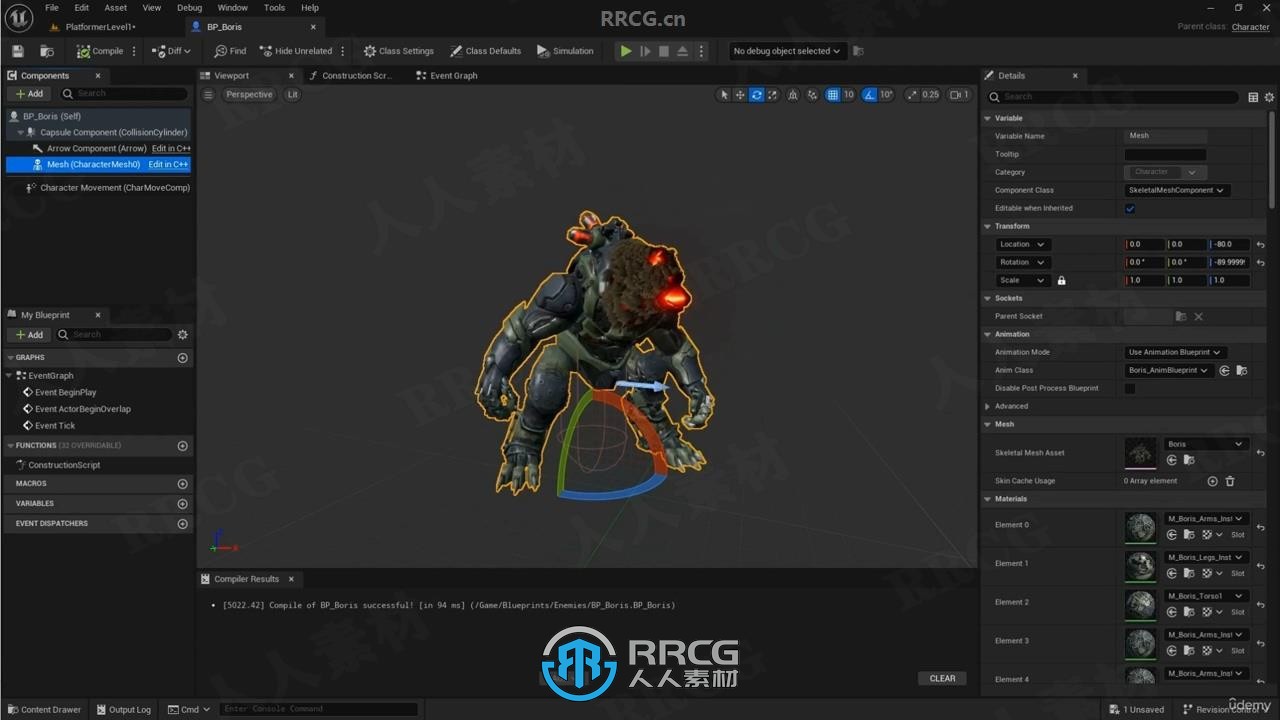Open the Lit view mode menu
The image size is (1280, 720).
[x=292, y=95]
